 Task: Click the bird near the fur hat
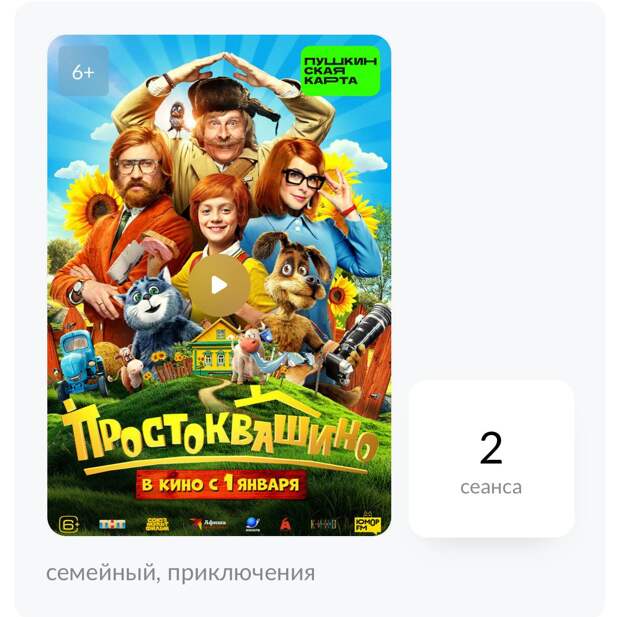pos(176,117)
